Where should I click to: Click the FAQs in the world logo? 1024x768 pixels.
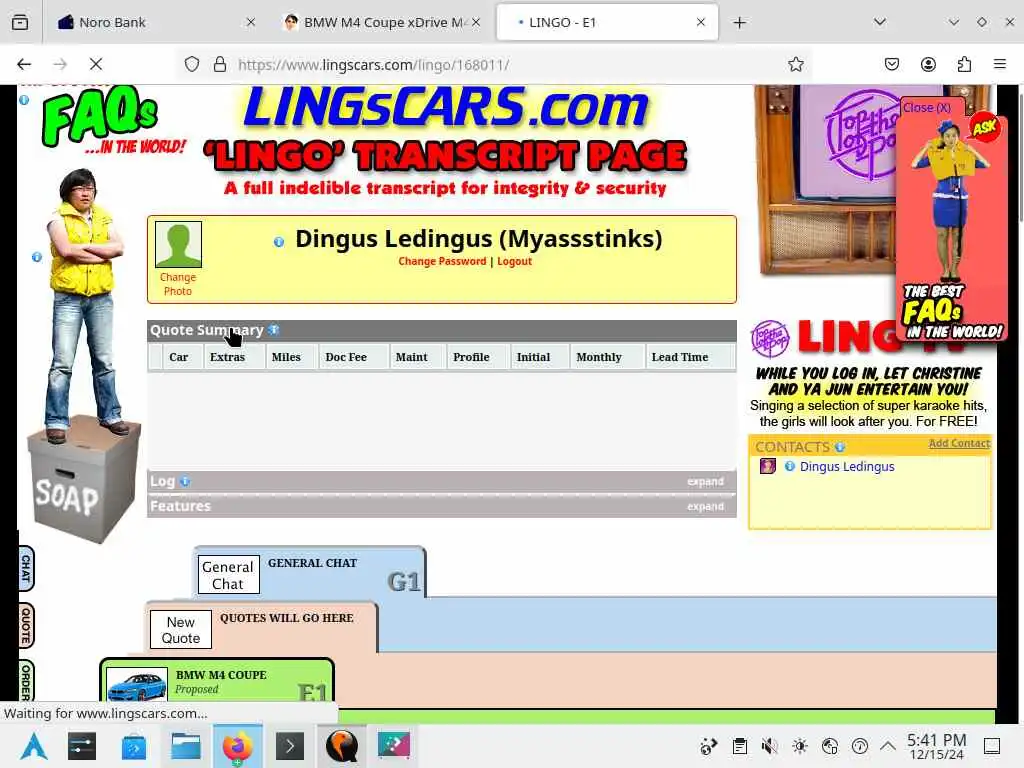(x=112, y=121)
